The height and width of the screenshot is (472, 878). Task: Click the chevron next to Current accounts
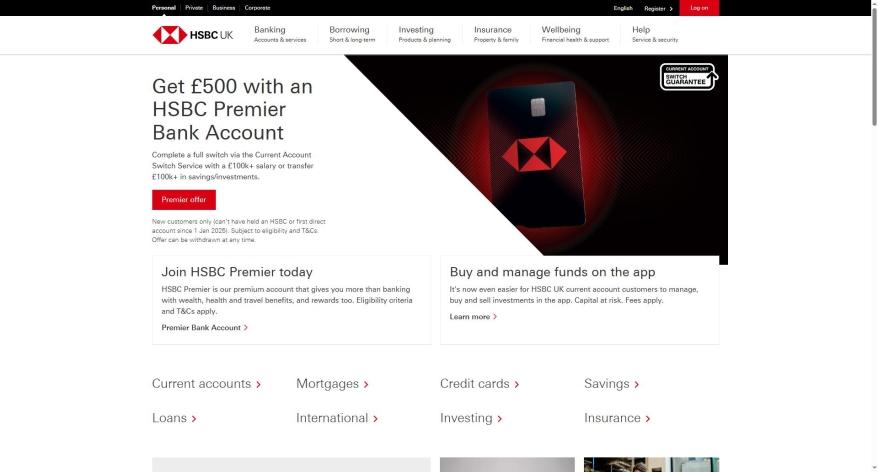pos(259,385)
